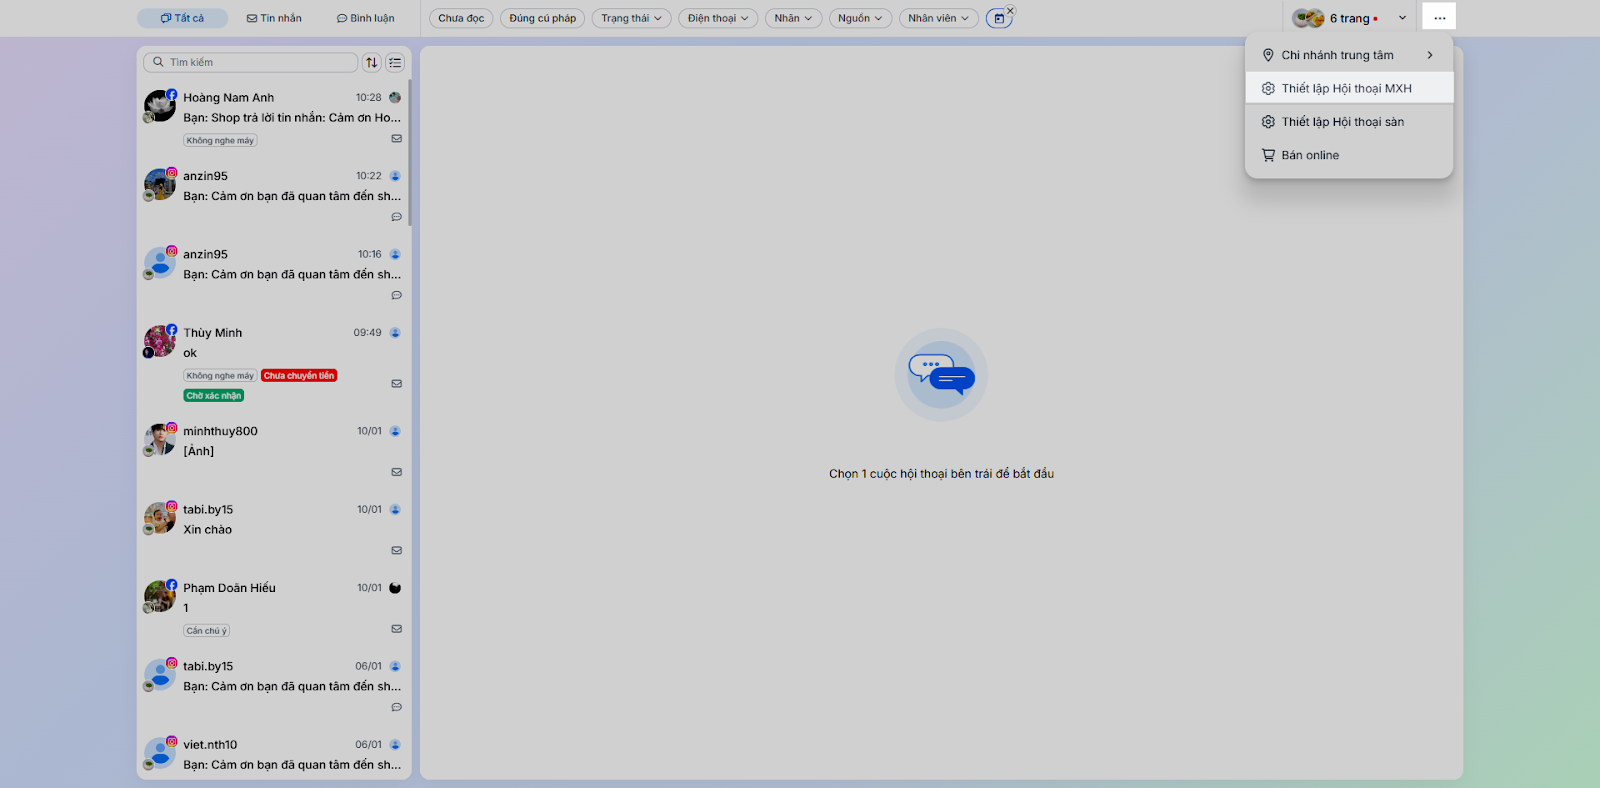Click minhthuy800's profile photo
This screenshot has width=1600, height=788.
pos(160,439)
